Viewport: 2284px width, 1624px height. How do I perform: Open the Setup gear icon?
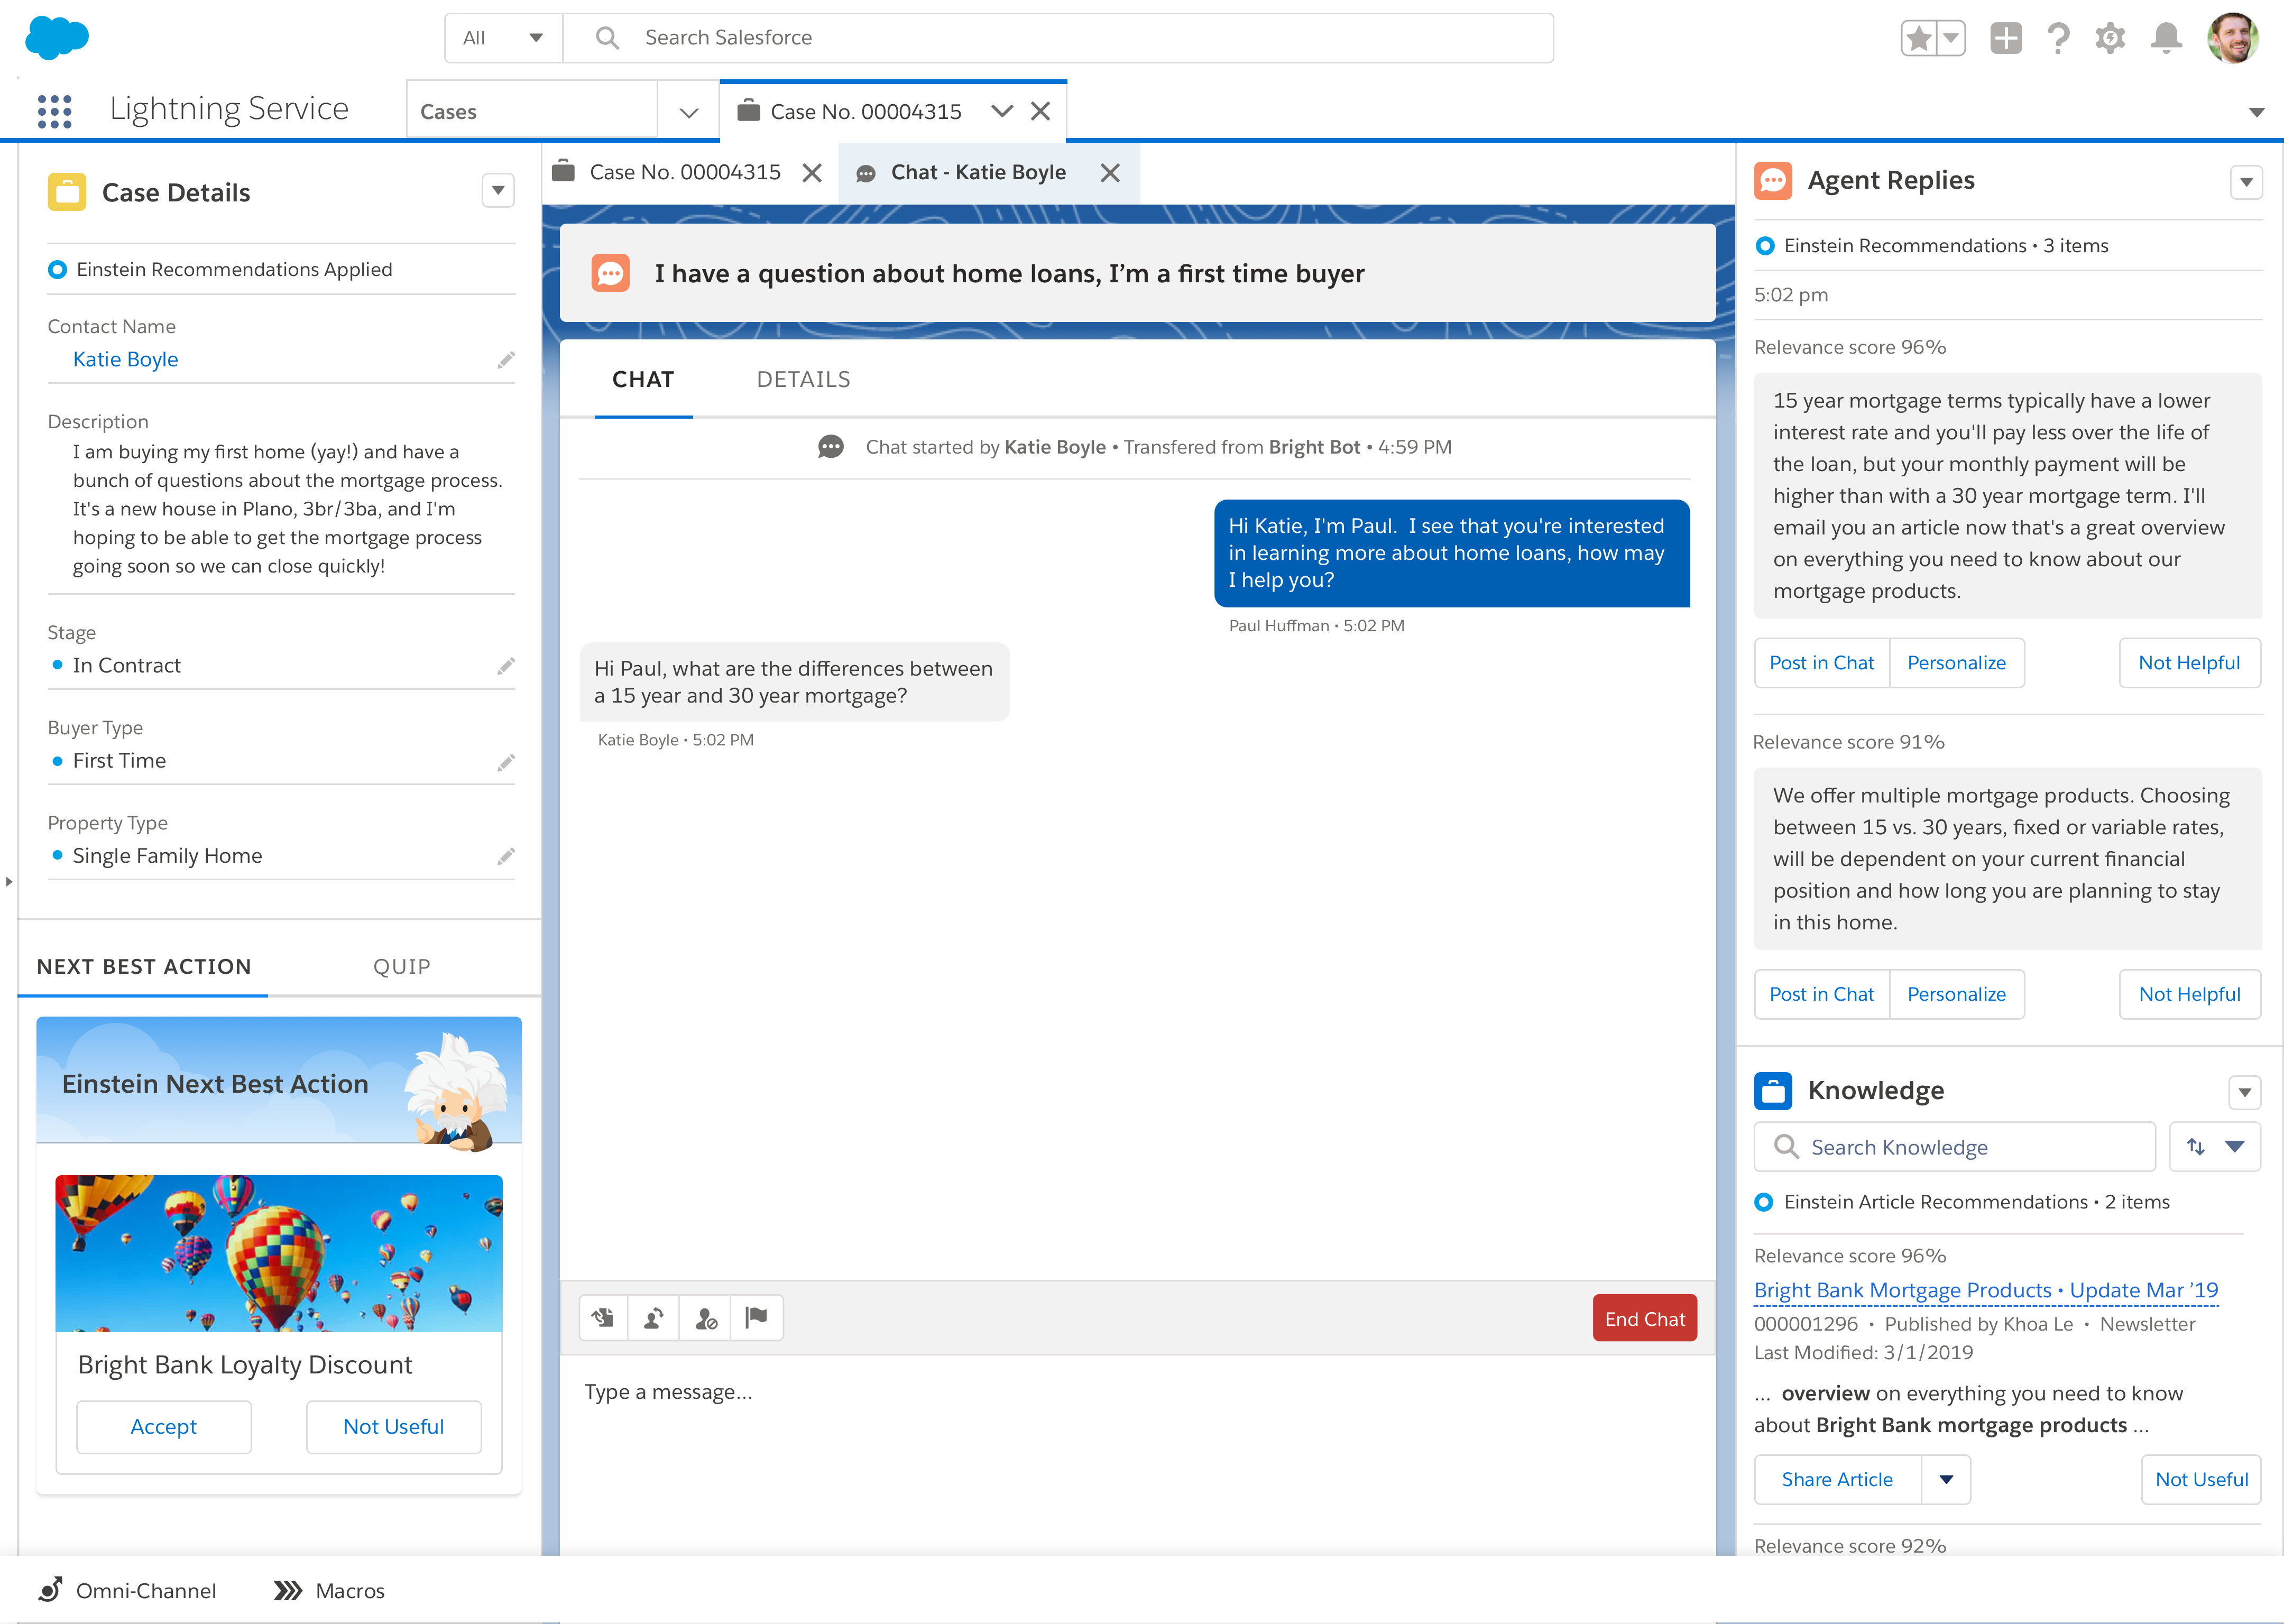(x=2110, y=38)
